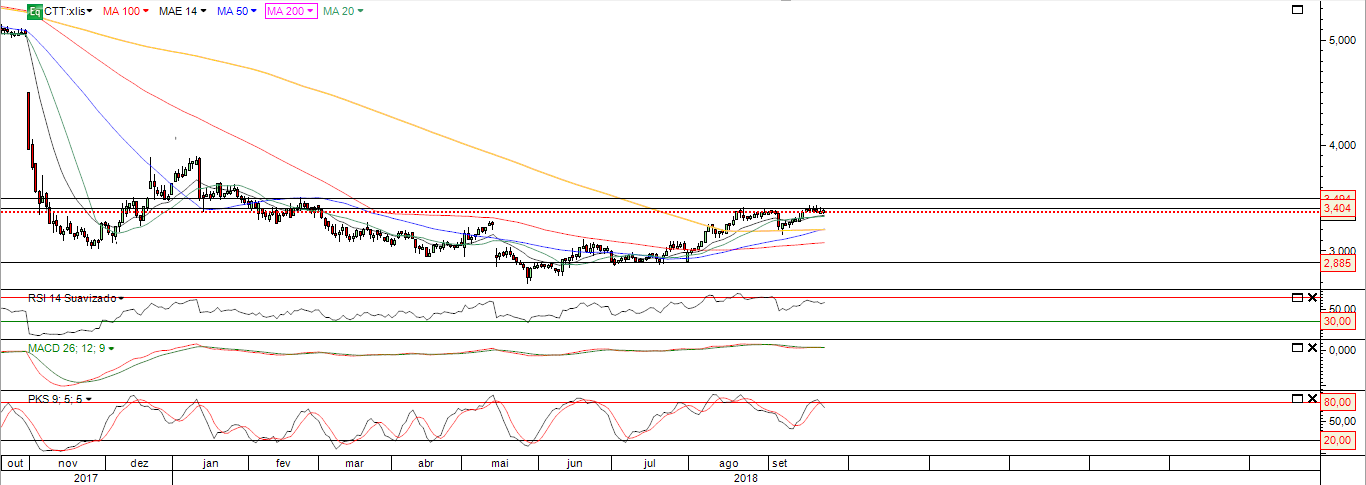This screenshot has width=1366, height=485.
Task: Maximize the RSI 14 indicator panel
Action: [1298, 298]
